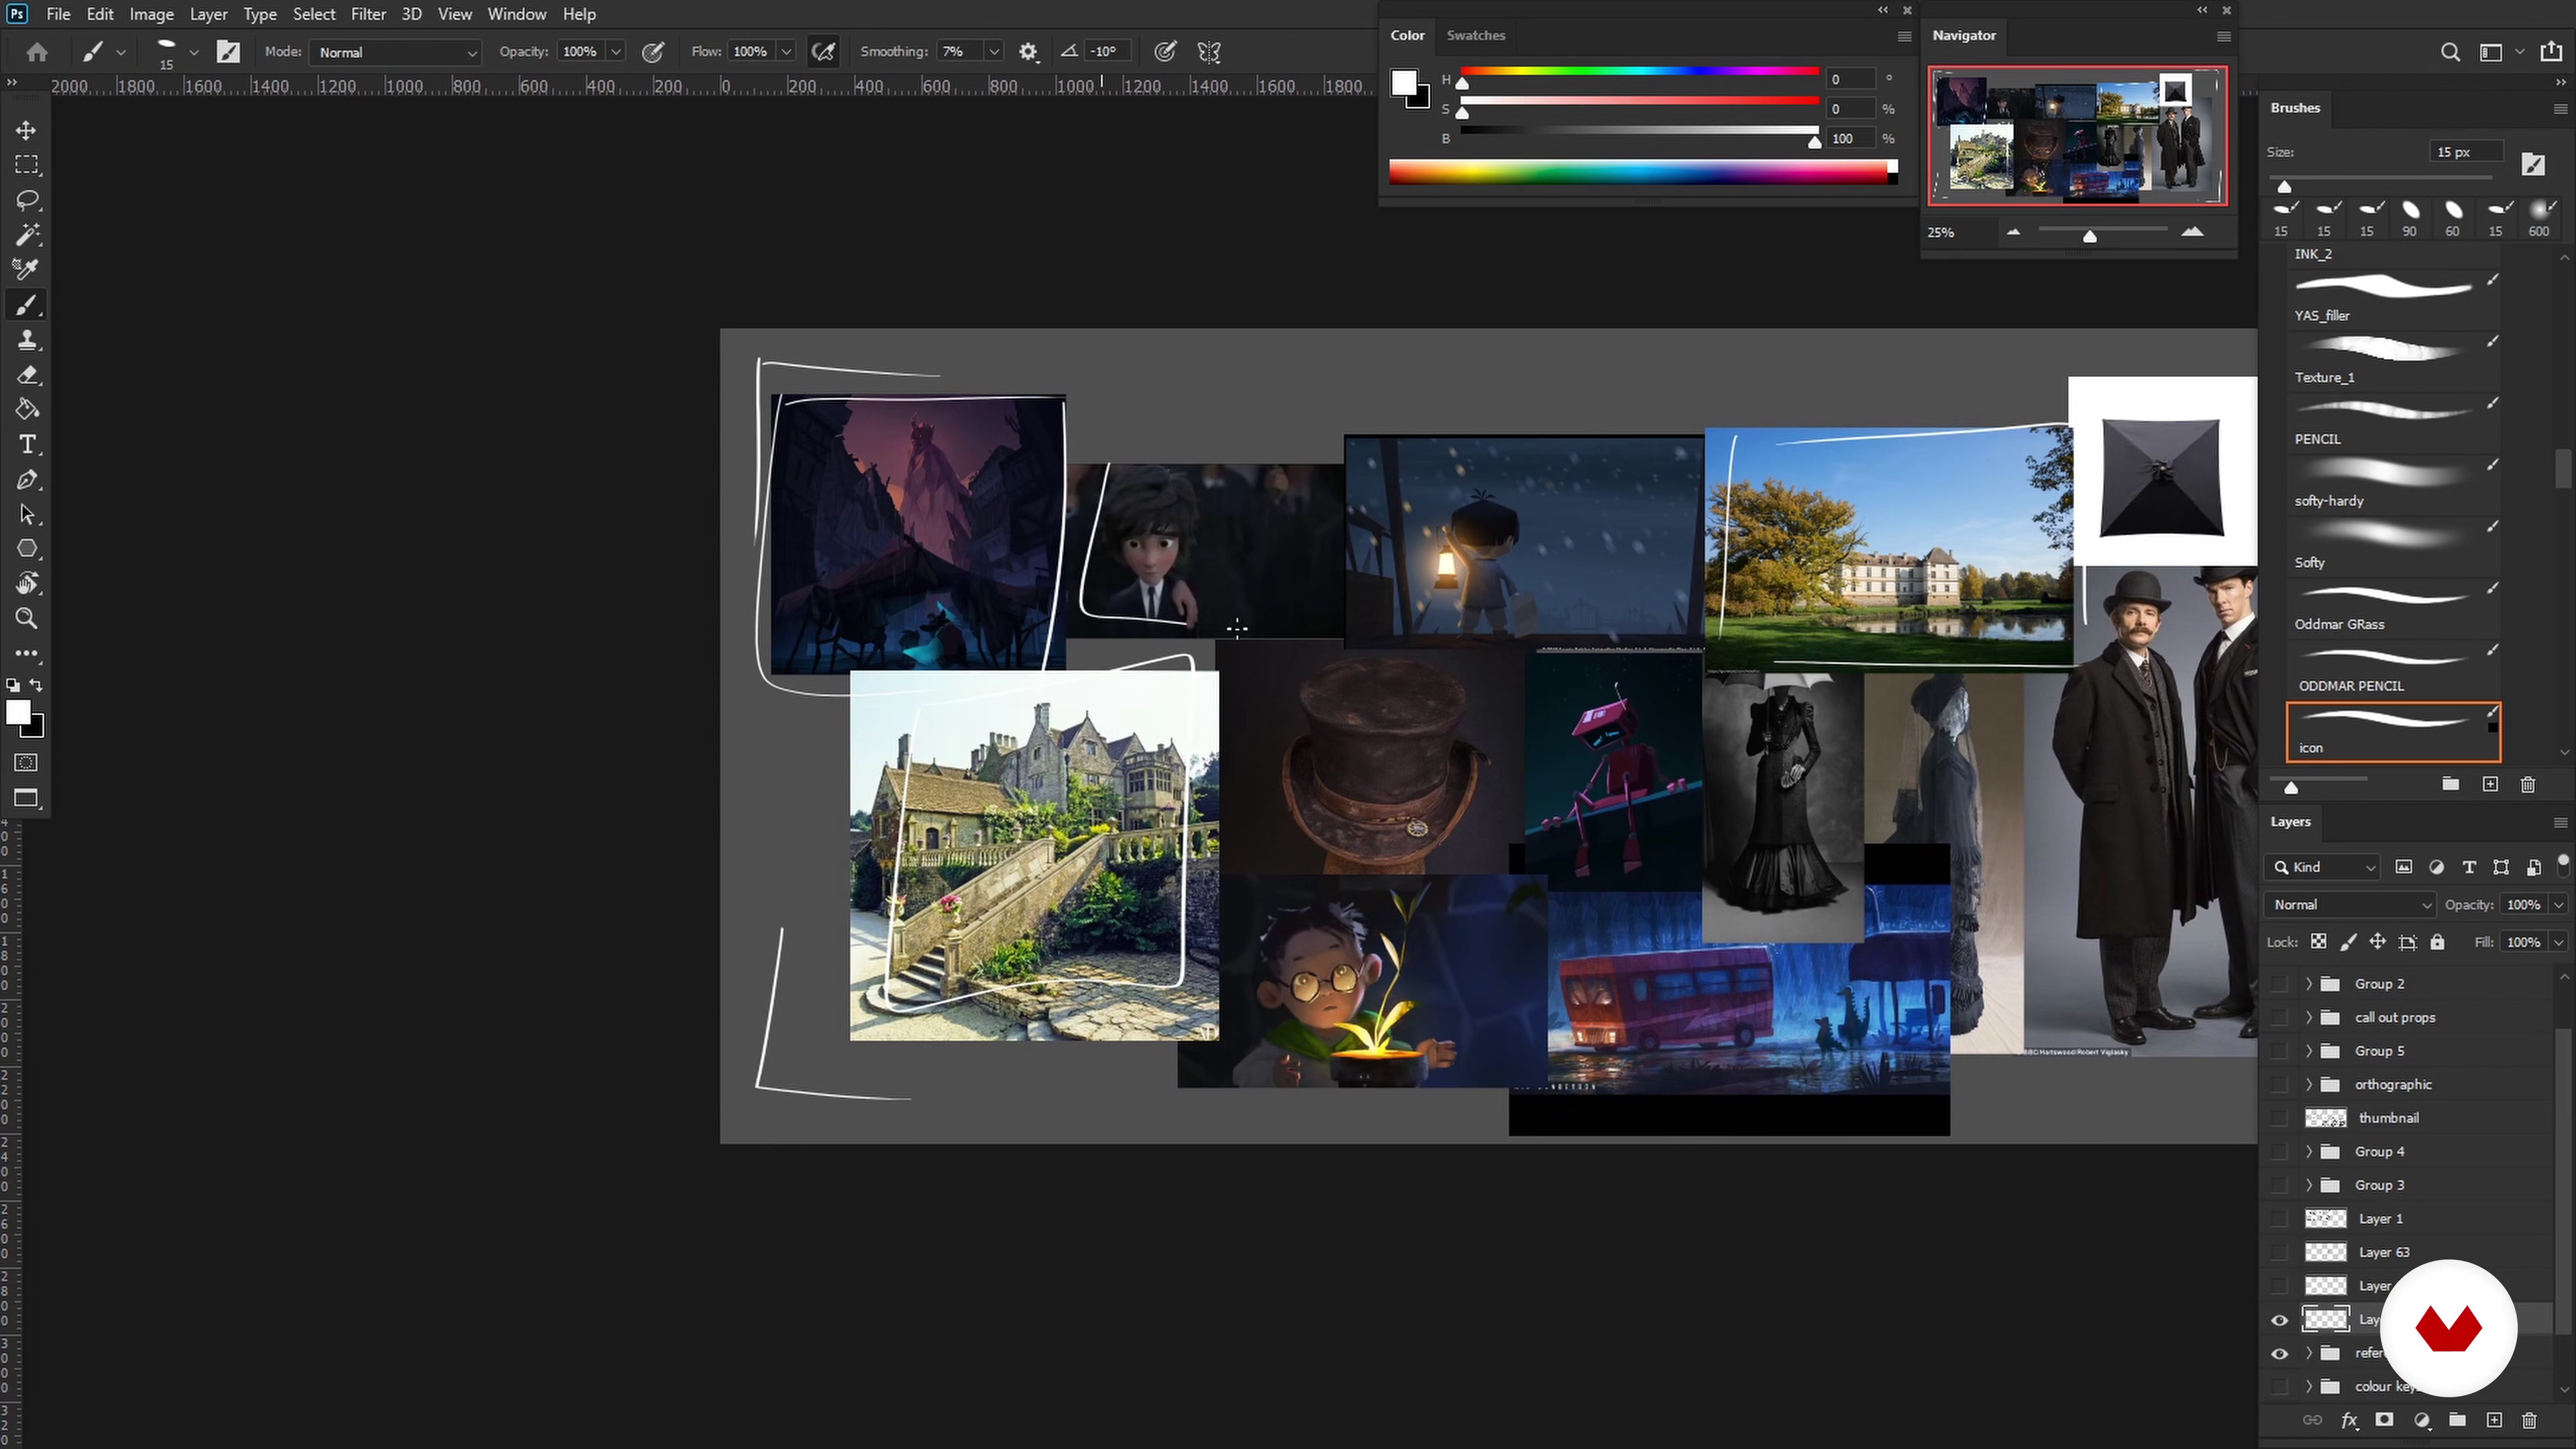Open the Search icon
Viewport: 2576px width, 1449px height.
tap(2450, 52)
